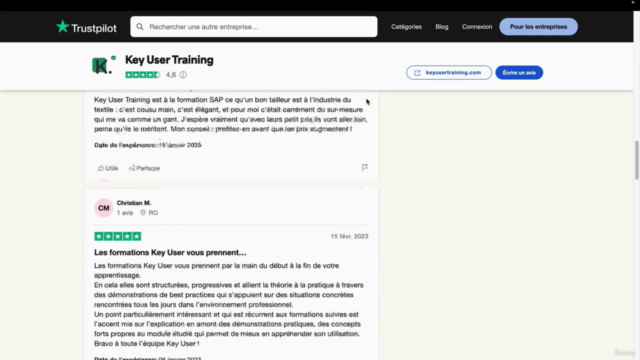Click the 1 avis text
Image resolution: width=640 pixels, height=360 pixels.
[x=125, y=213]
